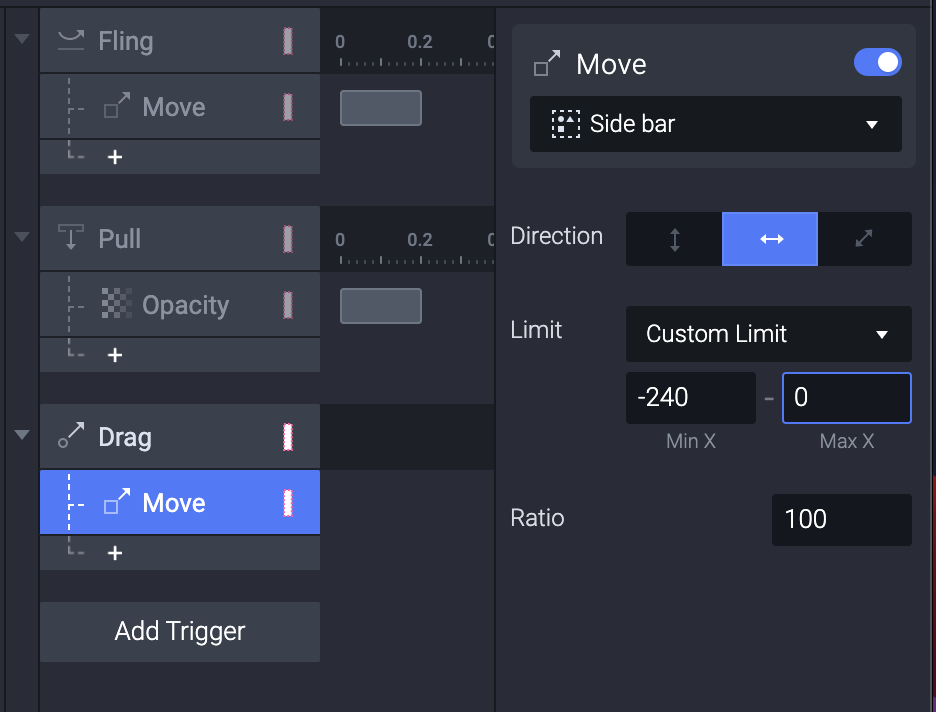936x712 pixels.
Task: Collapse the Pull trigger group
Action: click(22, 237)
